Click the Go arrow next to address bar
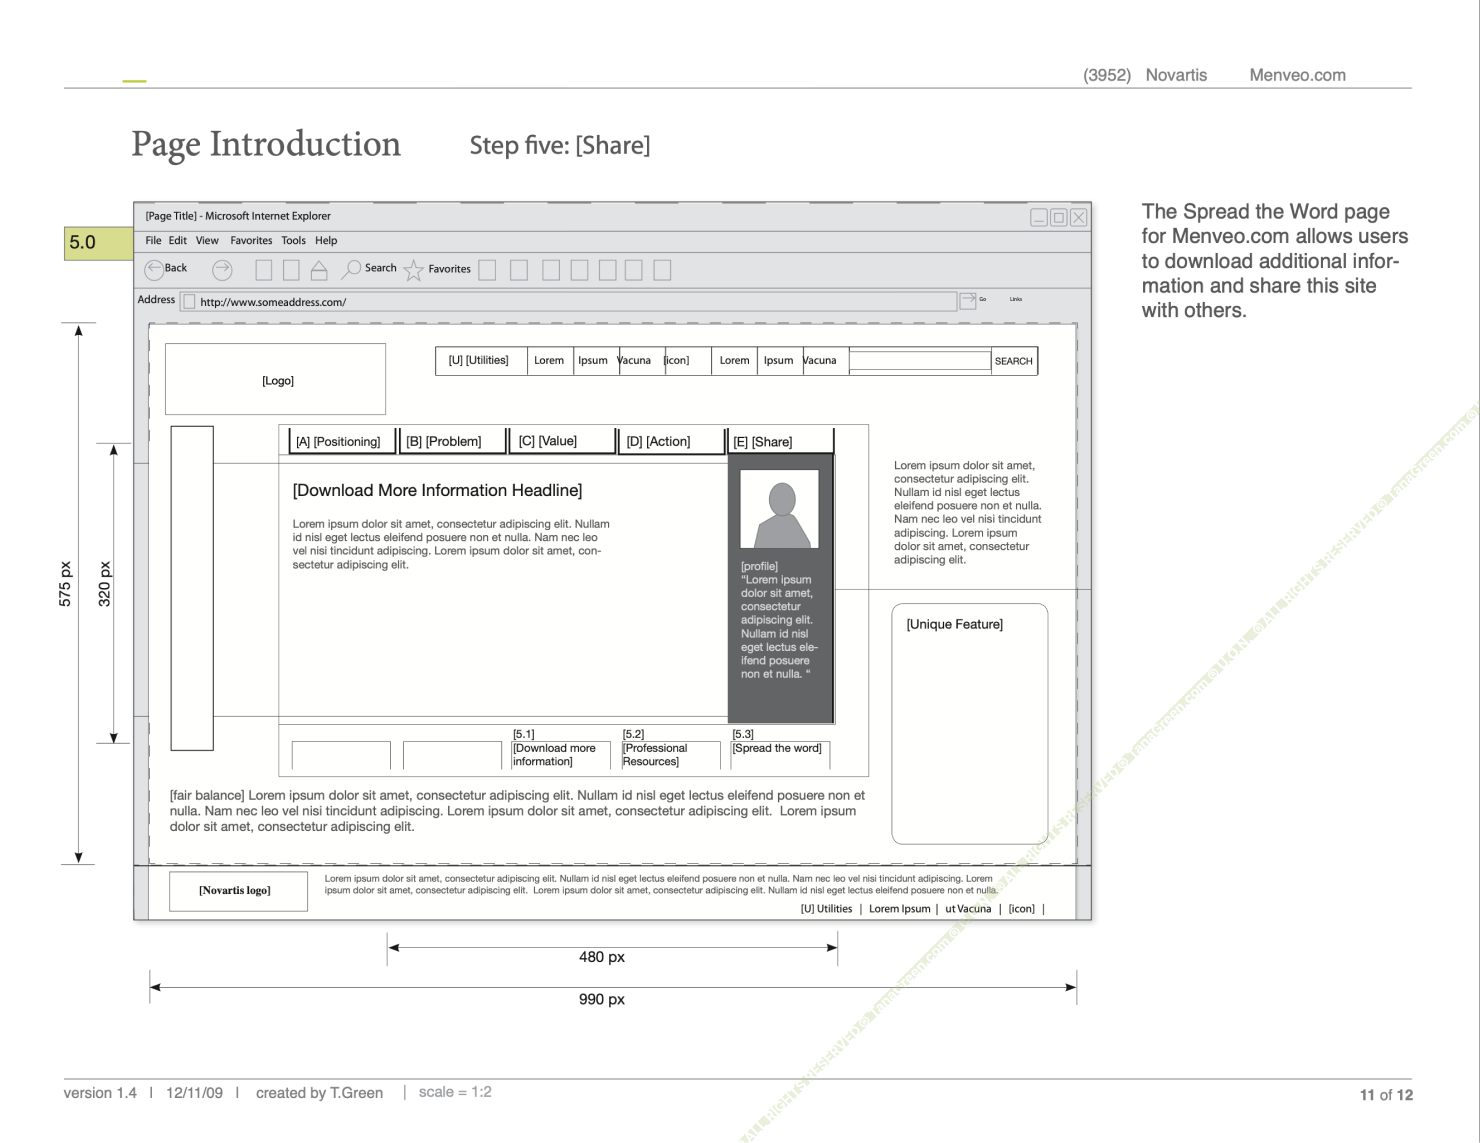 [x=968, y=301]
